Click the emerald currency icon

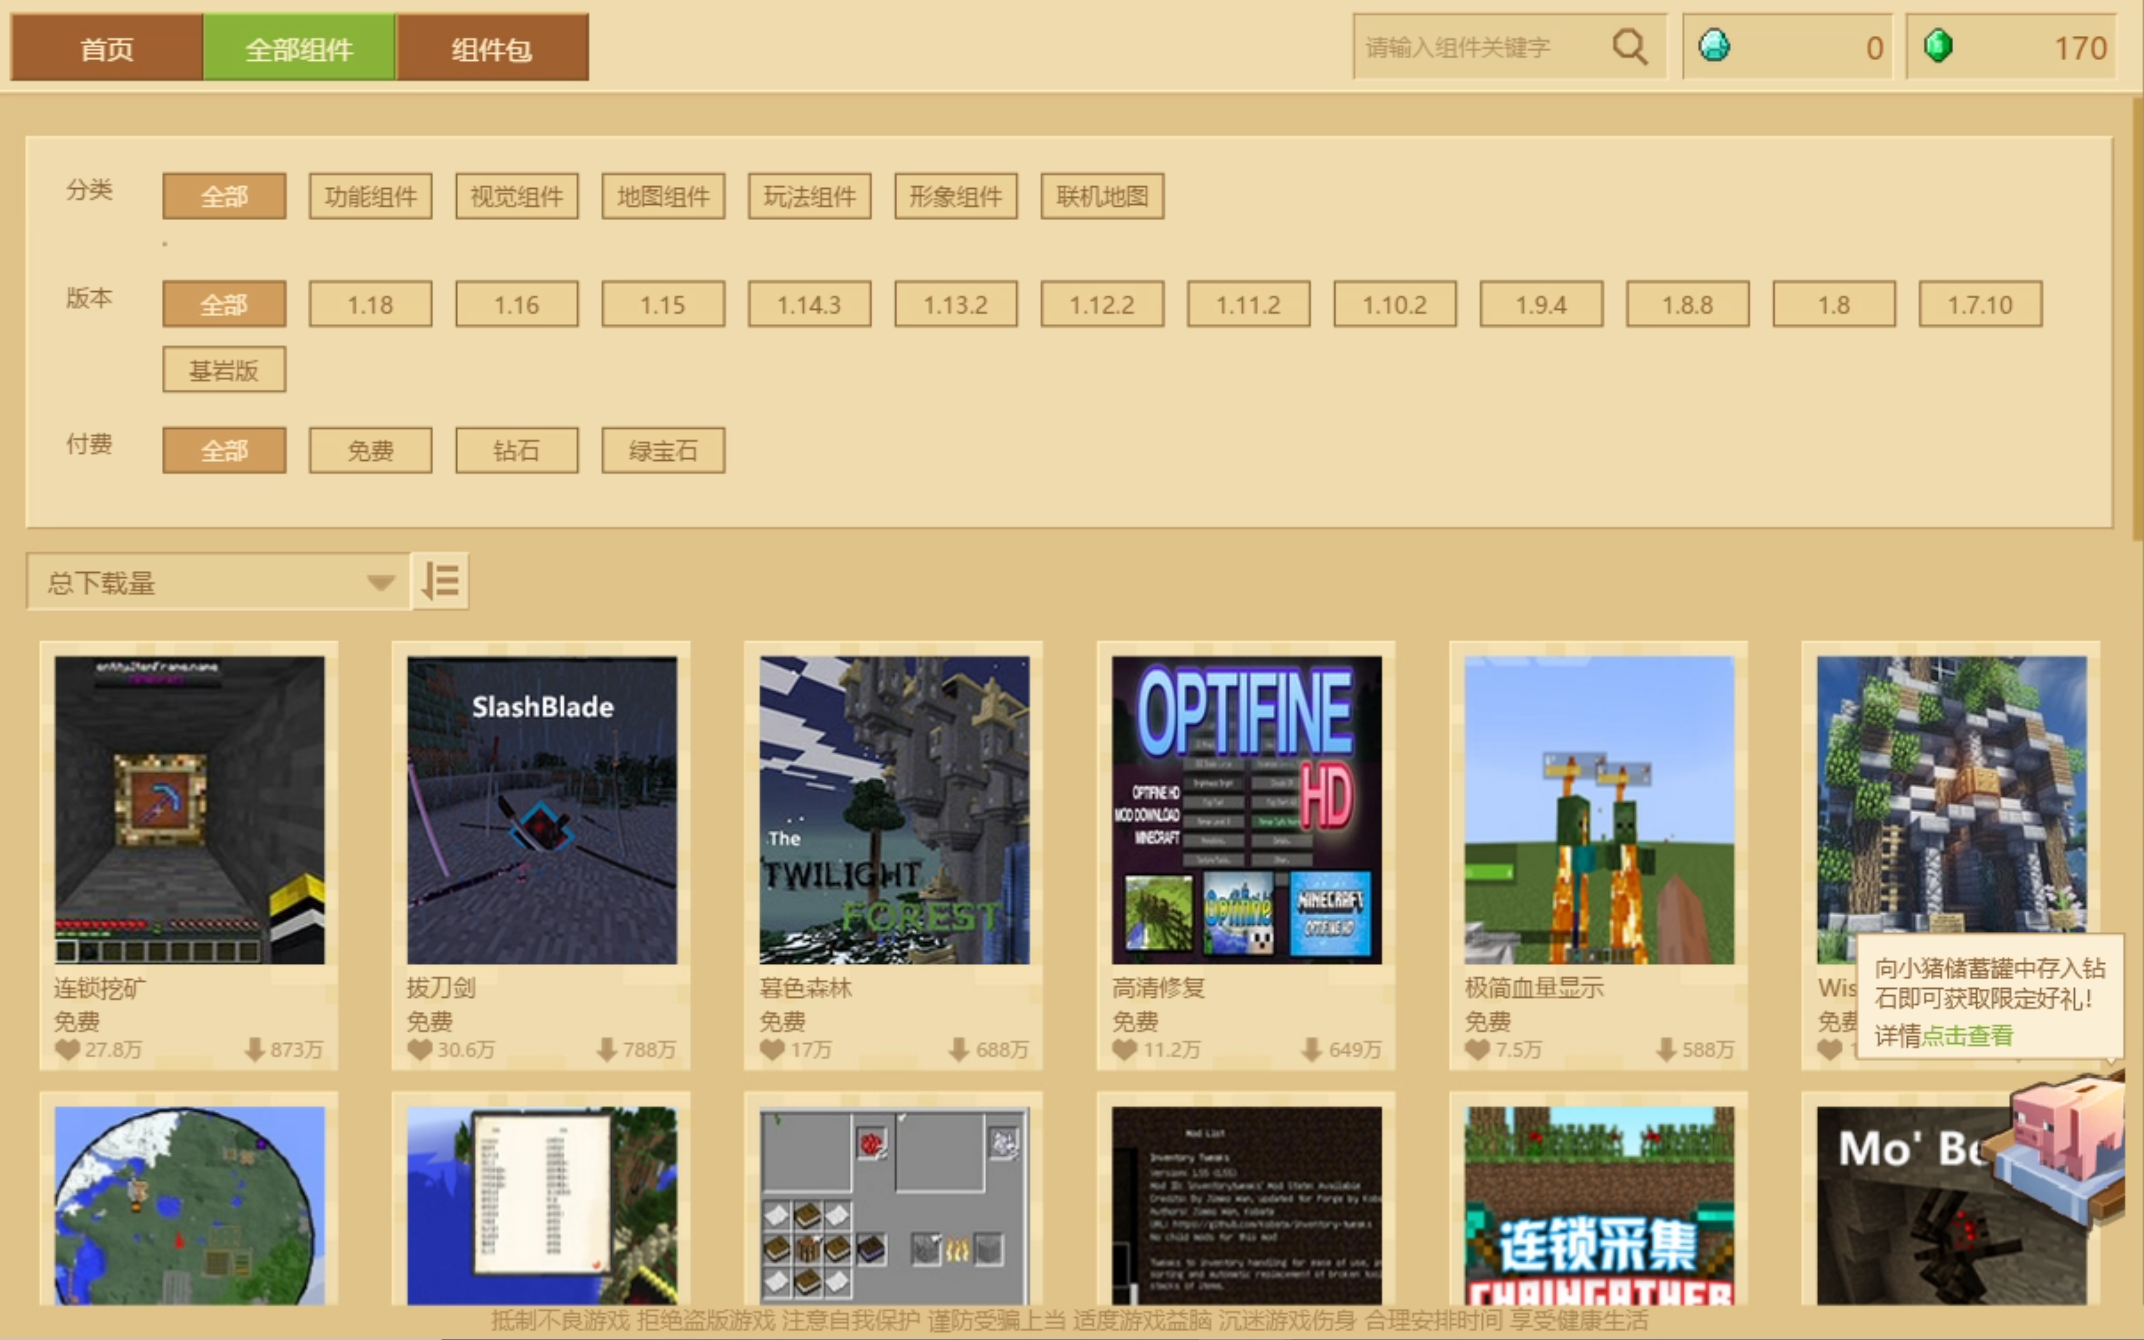[1938, 46]
